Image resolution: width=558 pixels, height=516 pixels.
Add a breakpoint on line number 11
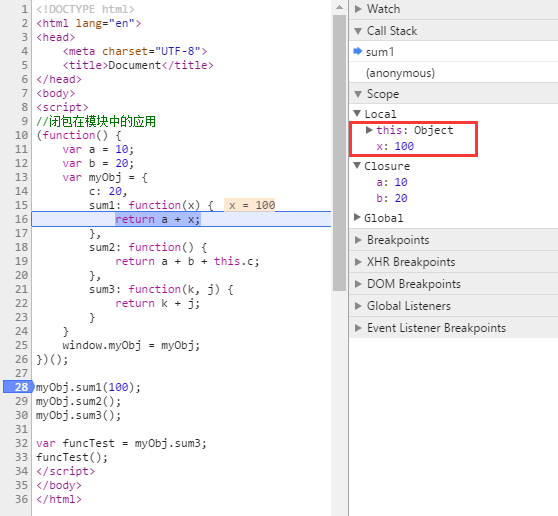21,149
